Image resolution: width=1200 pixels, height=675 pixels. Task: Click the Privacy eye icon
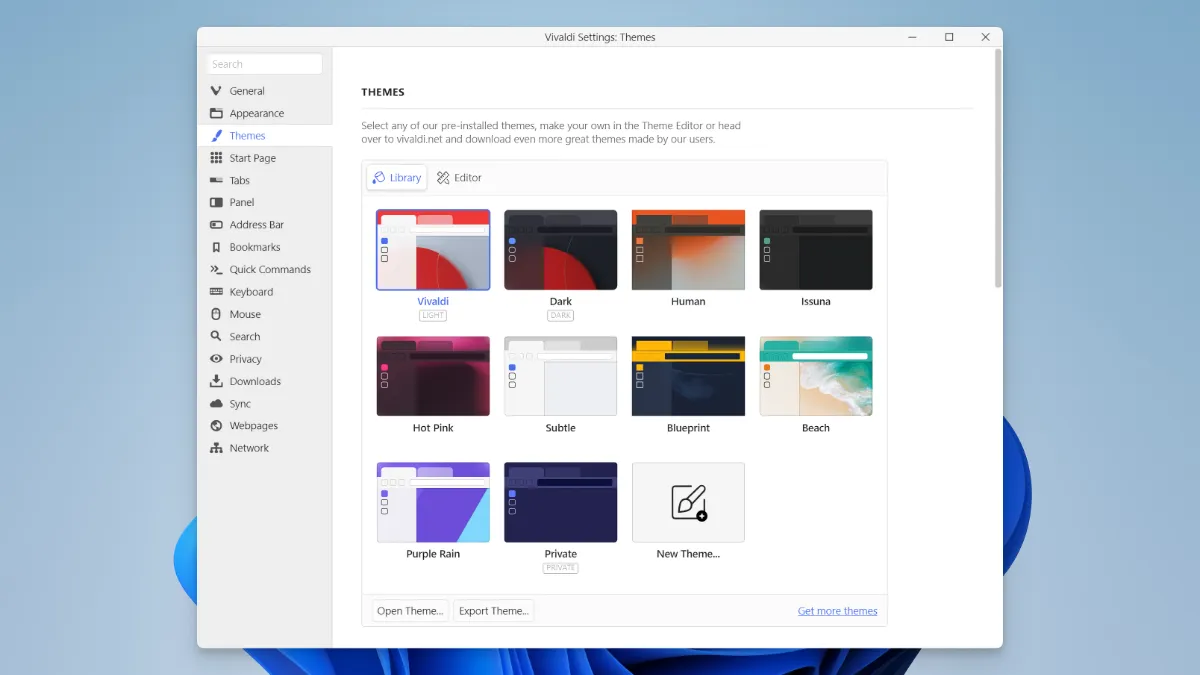[216, 359]
